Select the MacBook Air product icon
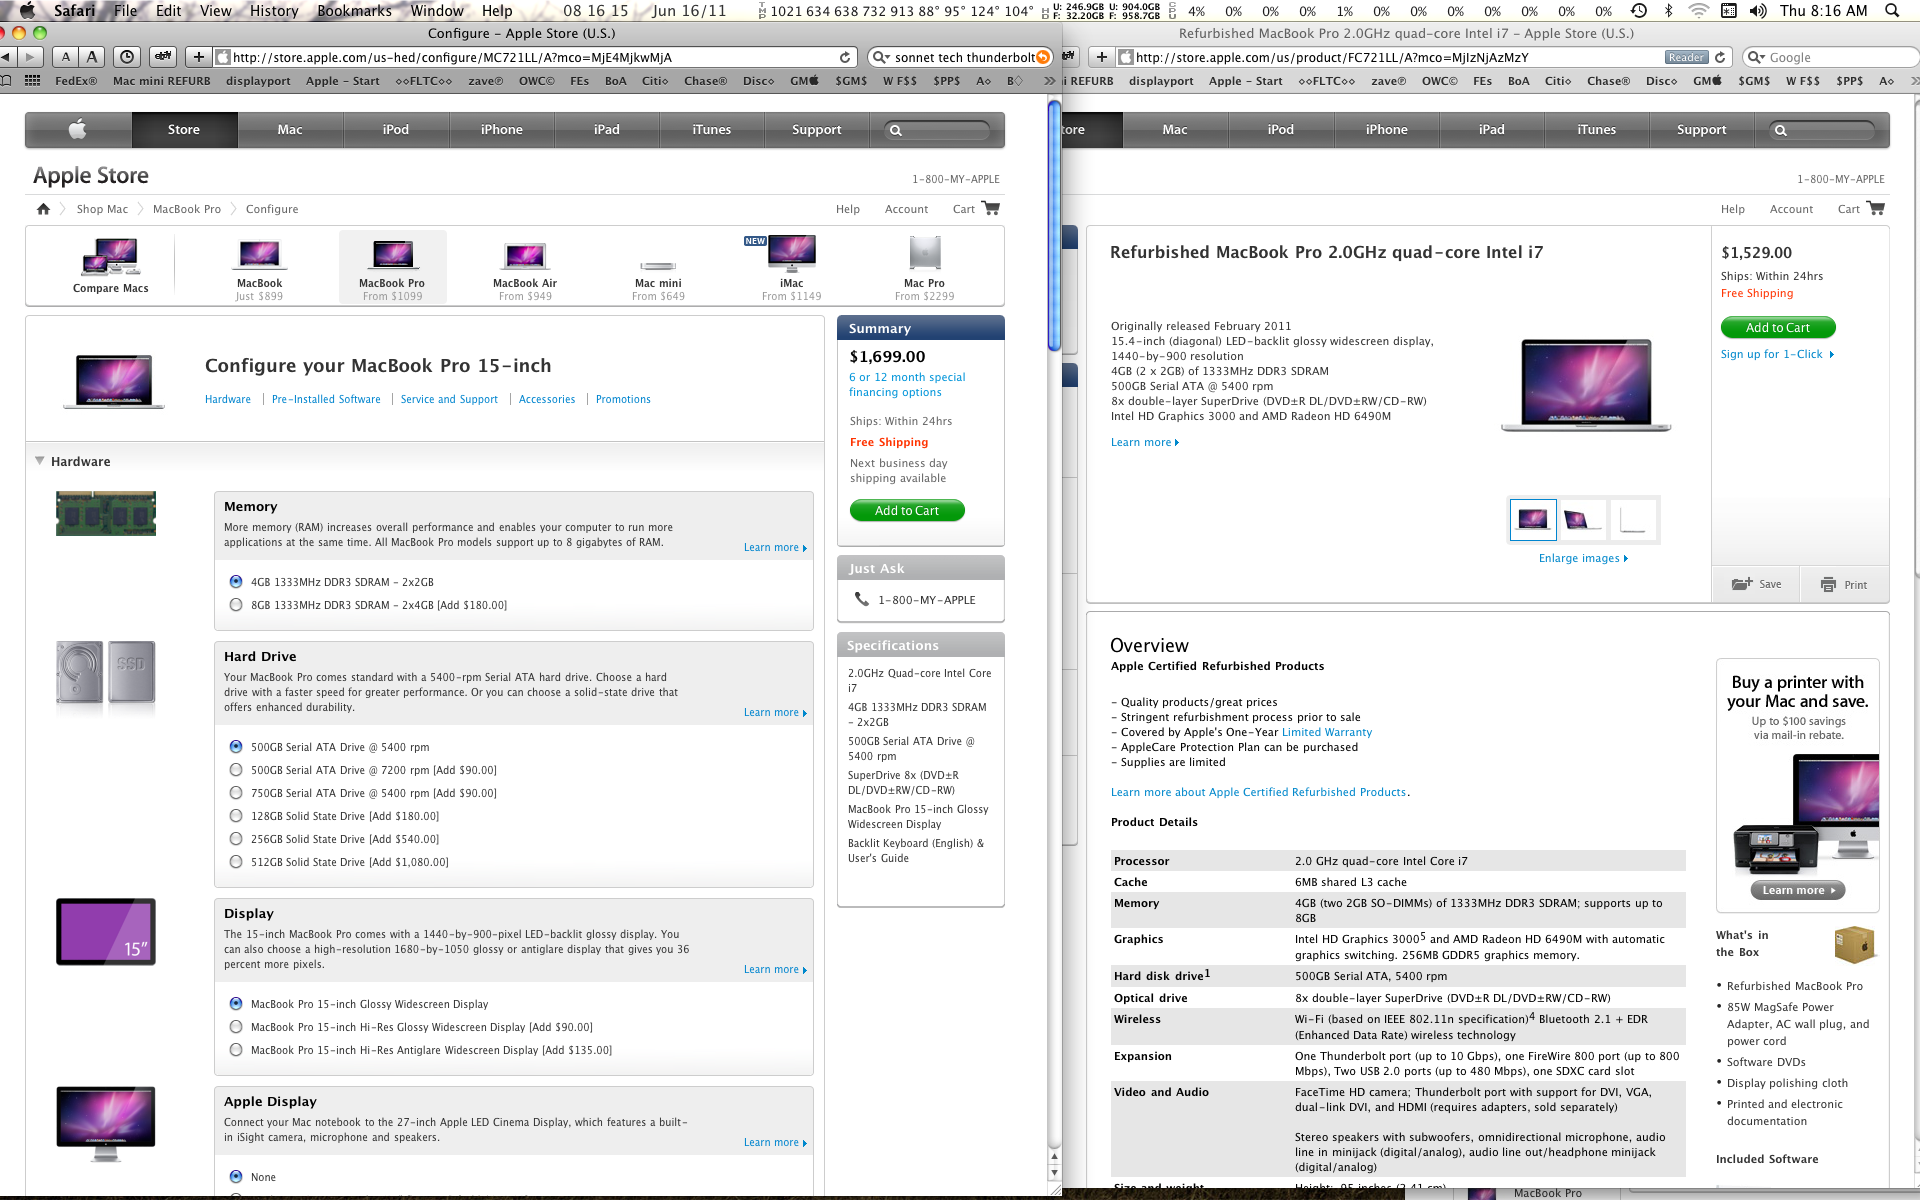The height and width of the screenshot is (1200, 1920). 525,256
